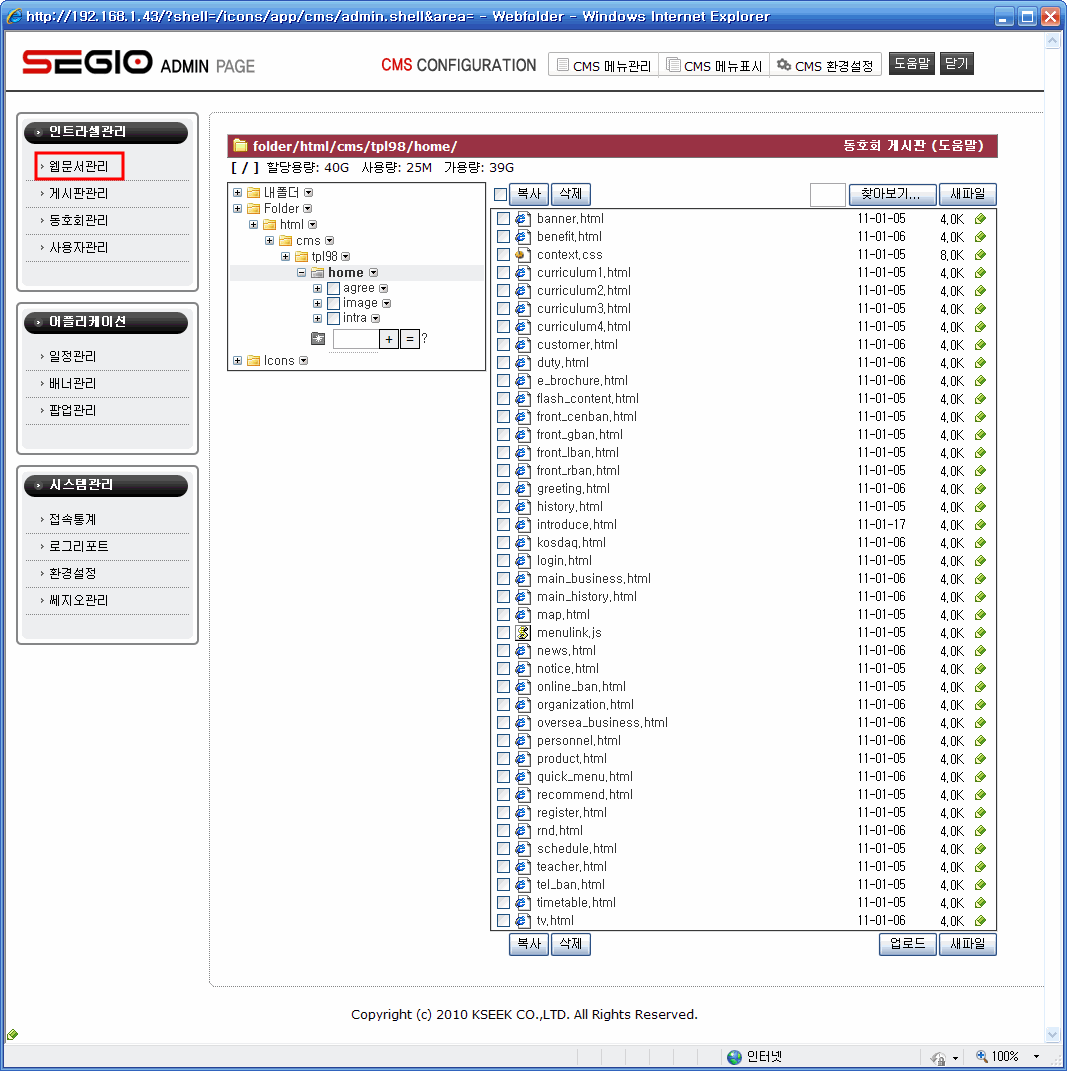Image resolution: width=1067 pixels, height=1071 pixels.
Task: Click the Icons folder icon in tree
Action: (254, 361)
